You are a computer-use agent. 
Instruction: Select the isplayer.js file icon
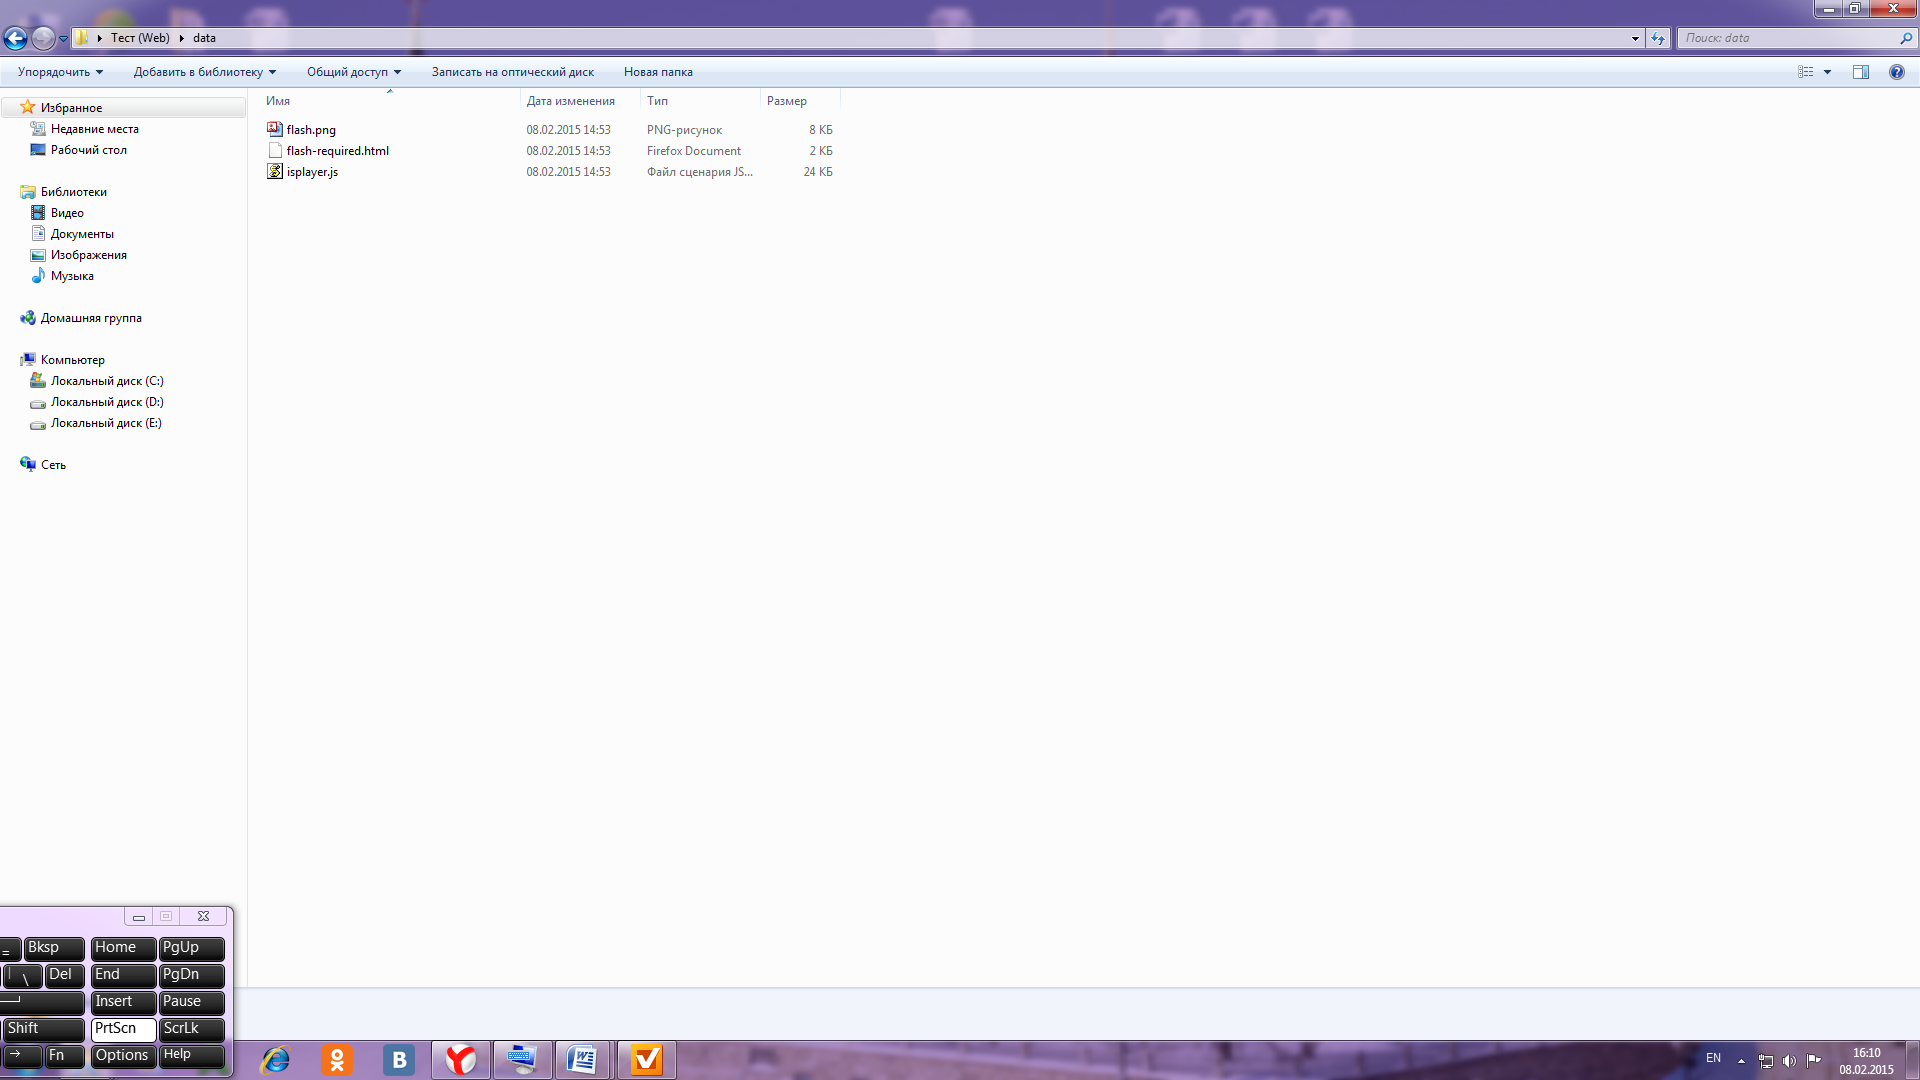(275, 171)
